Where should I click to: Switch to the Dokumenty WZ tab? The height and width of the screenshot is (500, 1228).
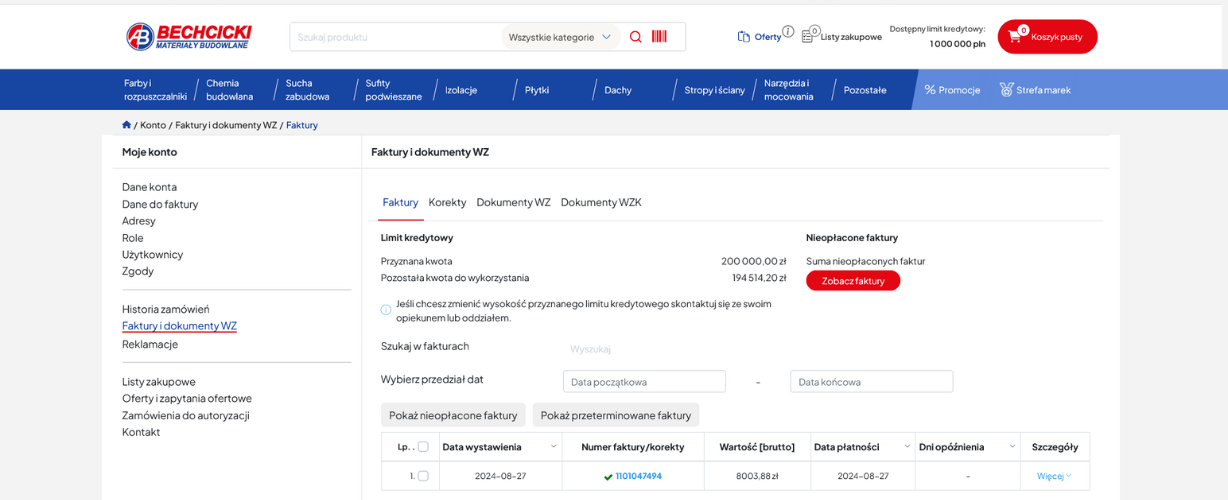coord(513,202)
